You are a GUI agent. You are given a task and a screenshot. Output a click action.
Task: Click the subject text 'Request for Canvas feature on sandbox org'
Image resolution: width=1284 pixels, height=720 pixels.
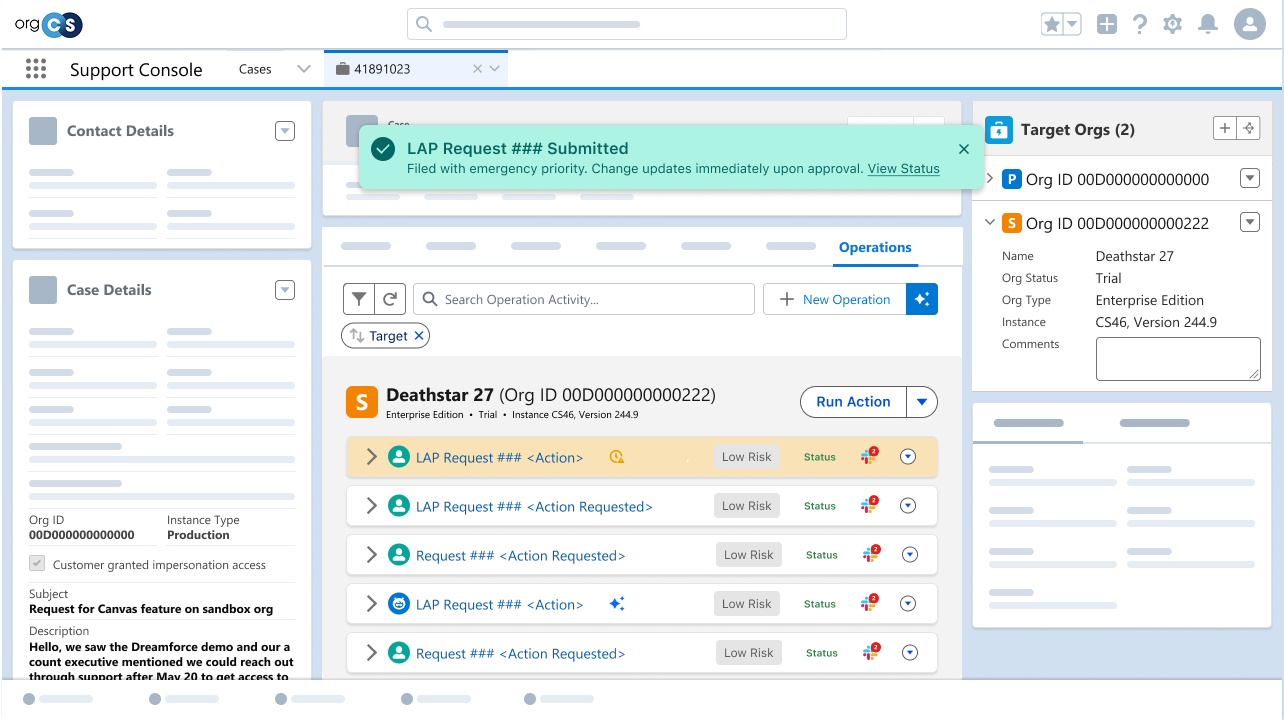tap(151, 609)
